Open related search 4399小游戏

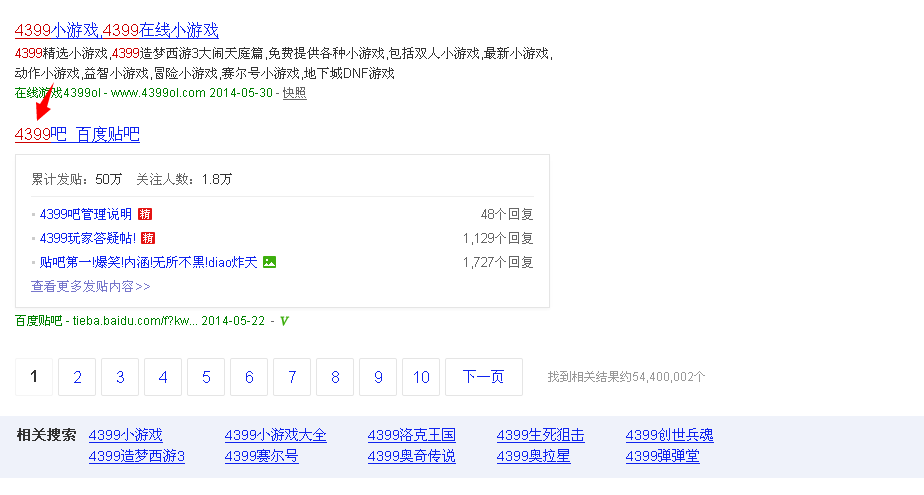tap(126, 435)
